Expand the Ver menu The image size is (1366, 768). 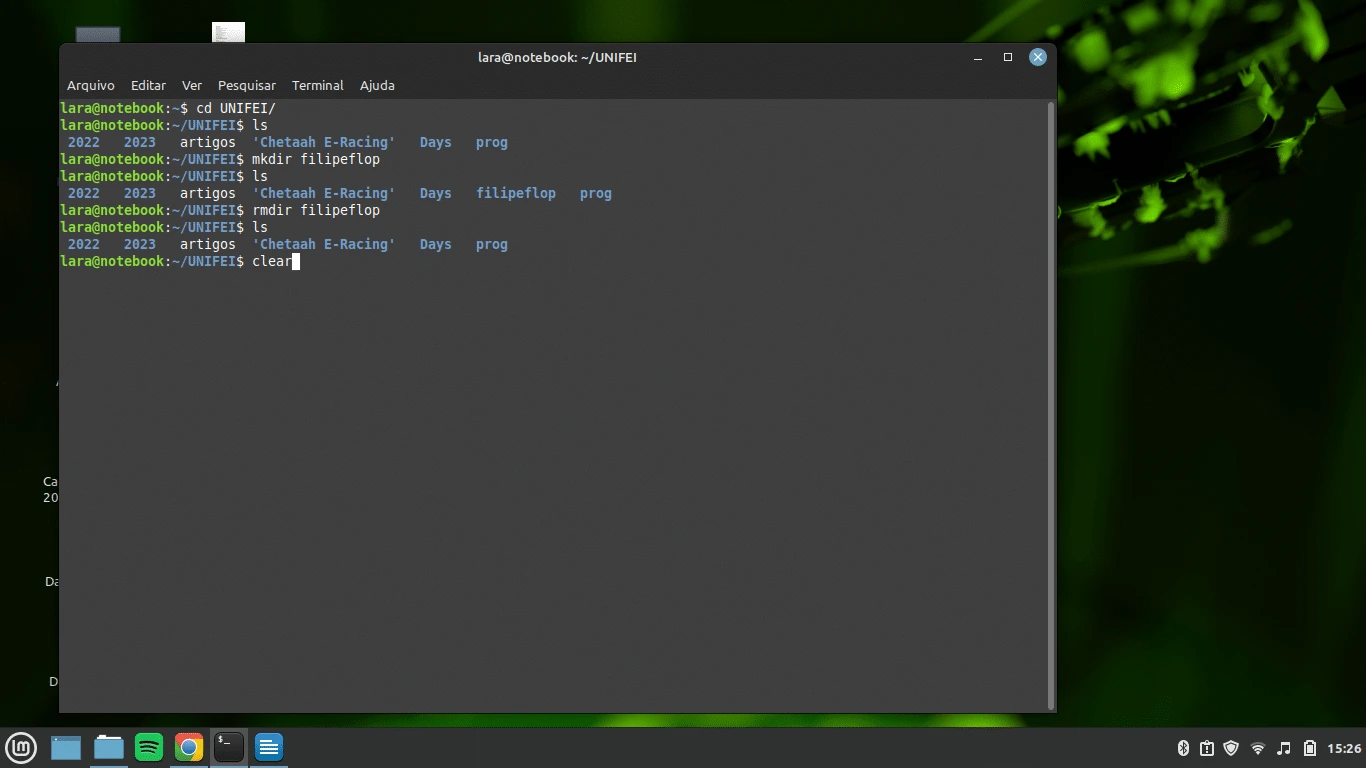pos(191,86)
